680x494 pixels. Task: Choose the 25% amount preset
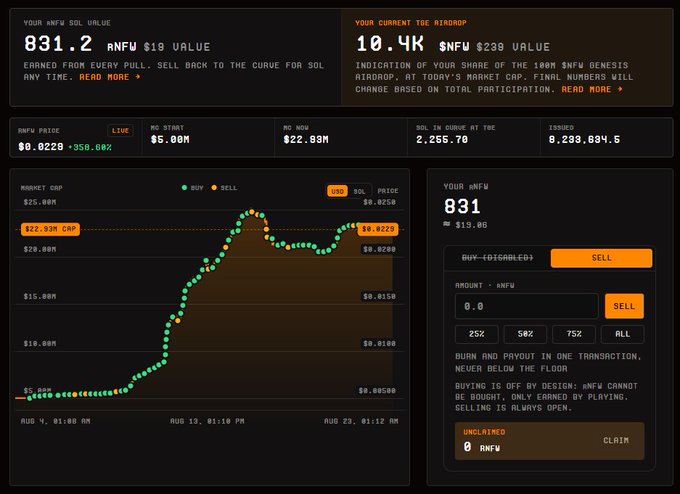pos(477,334)
